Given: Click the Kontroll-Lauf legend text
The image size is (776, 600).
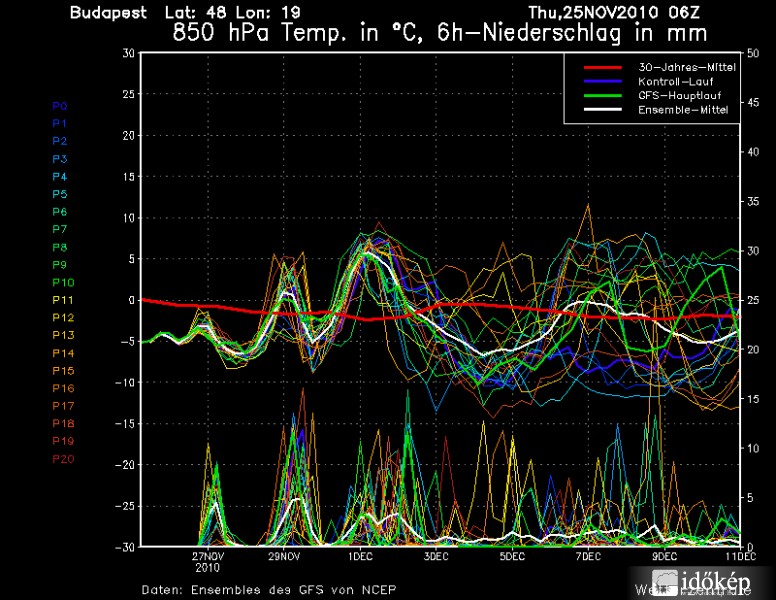Looking at the screenshot, I should (676, 82).
